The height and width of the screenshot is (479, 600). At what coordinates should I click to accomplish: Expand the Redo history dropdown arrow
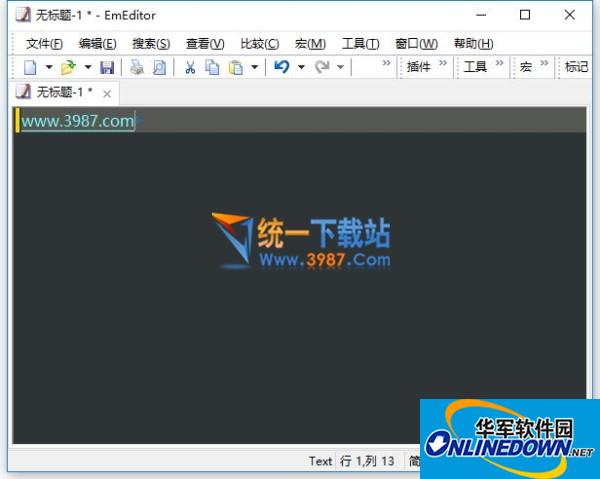(x=340, y=67)
